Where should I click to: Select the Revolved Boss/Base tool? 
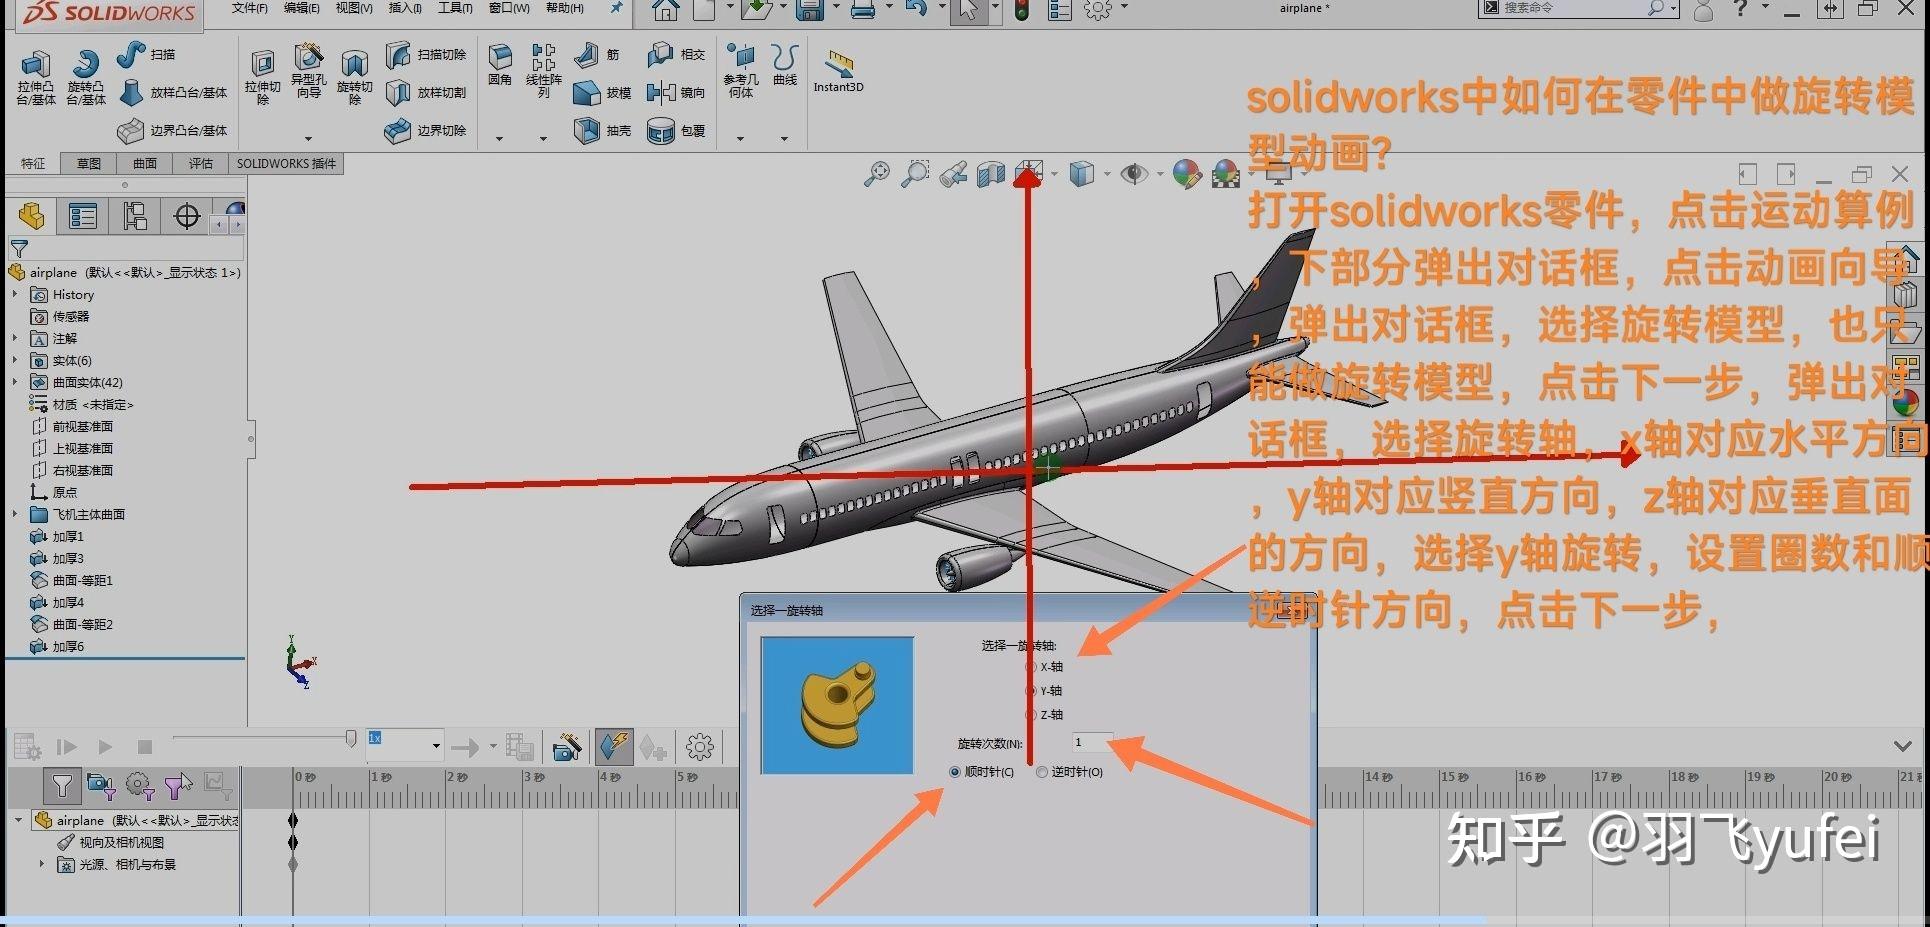coord(86,78)
